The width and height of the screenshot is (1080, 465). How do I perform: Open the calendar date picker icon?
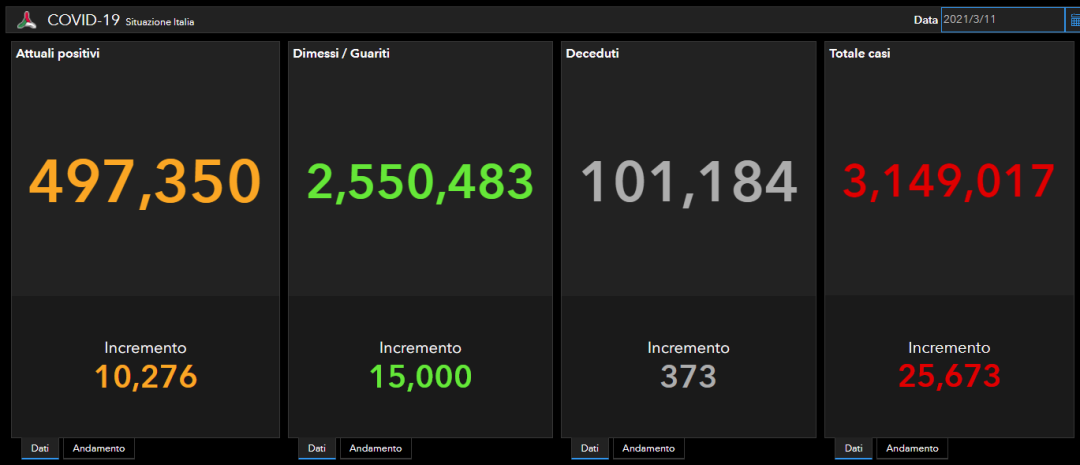tap(1074, 20)
